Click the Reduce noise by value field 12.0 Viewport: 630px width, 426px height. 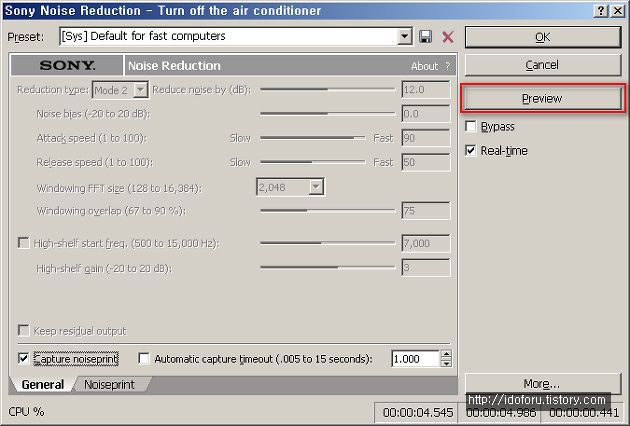tap(426, 90)
